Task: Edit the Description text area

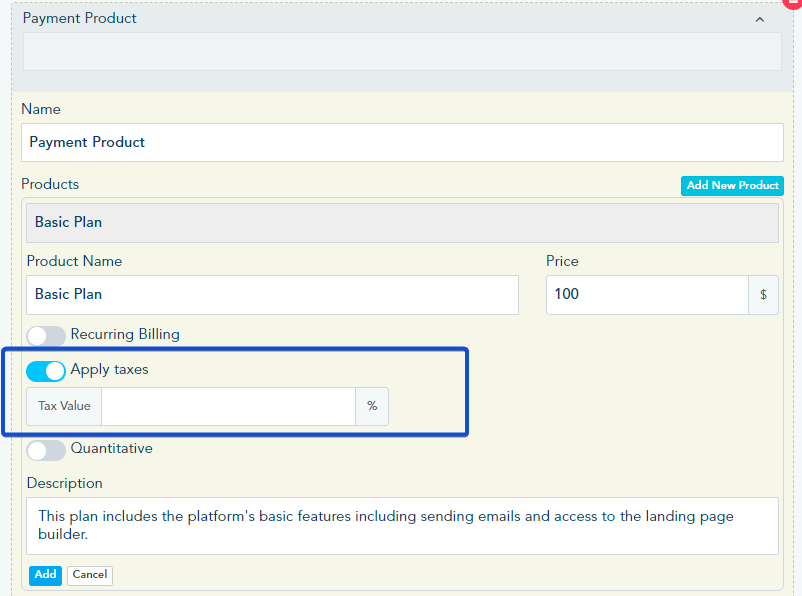Action: click(402, 525)
